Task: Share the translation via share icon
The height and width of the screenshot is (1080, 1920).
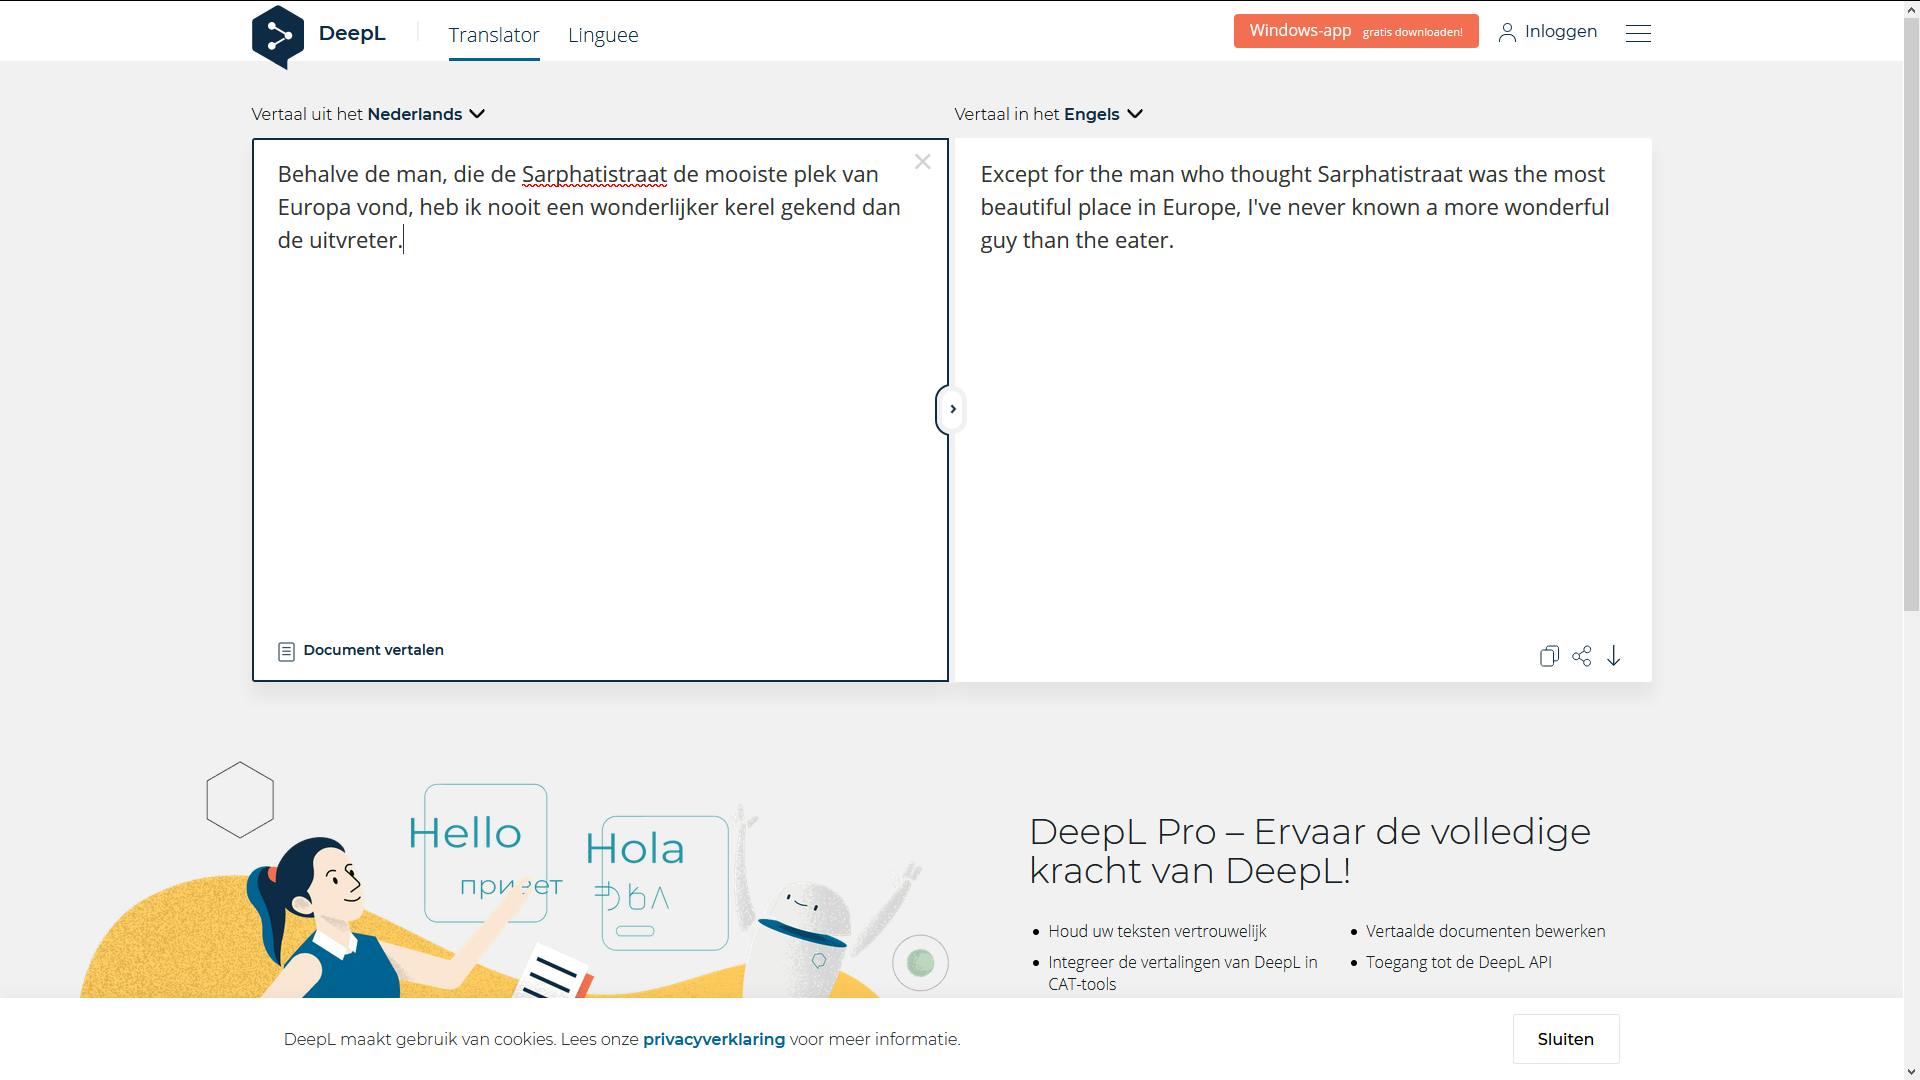Action: [x=1581, y=656]
